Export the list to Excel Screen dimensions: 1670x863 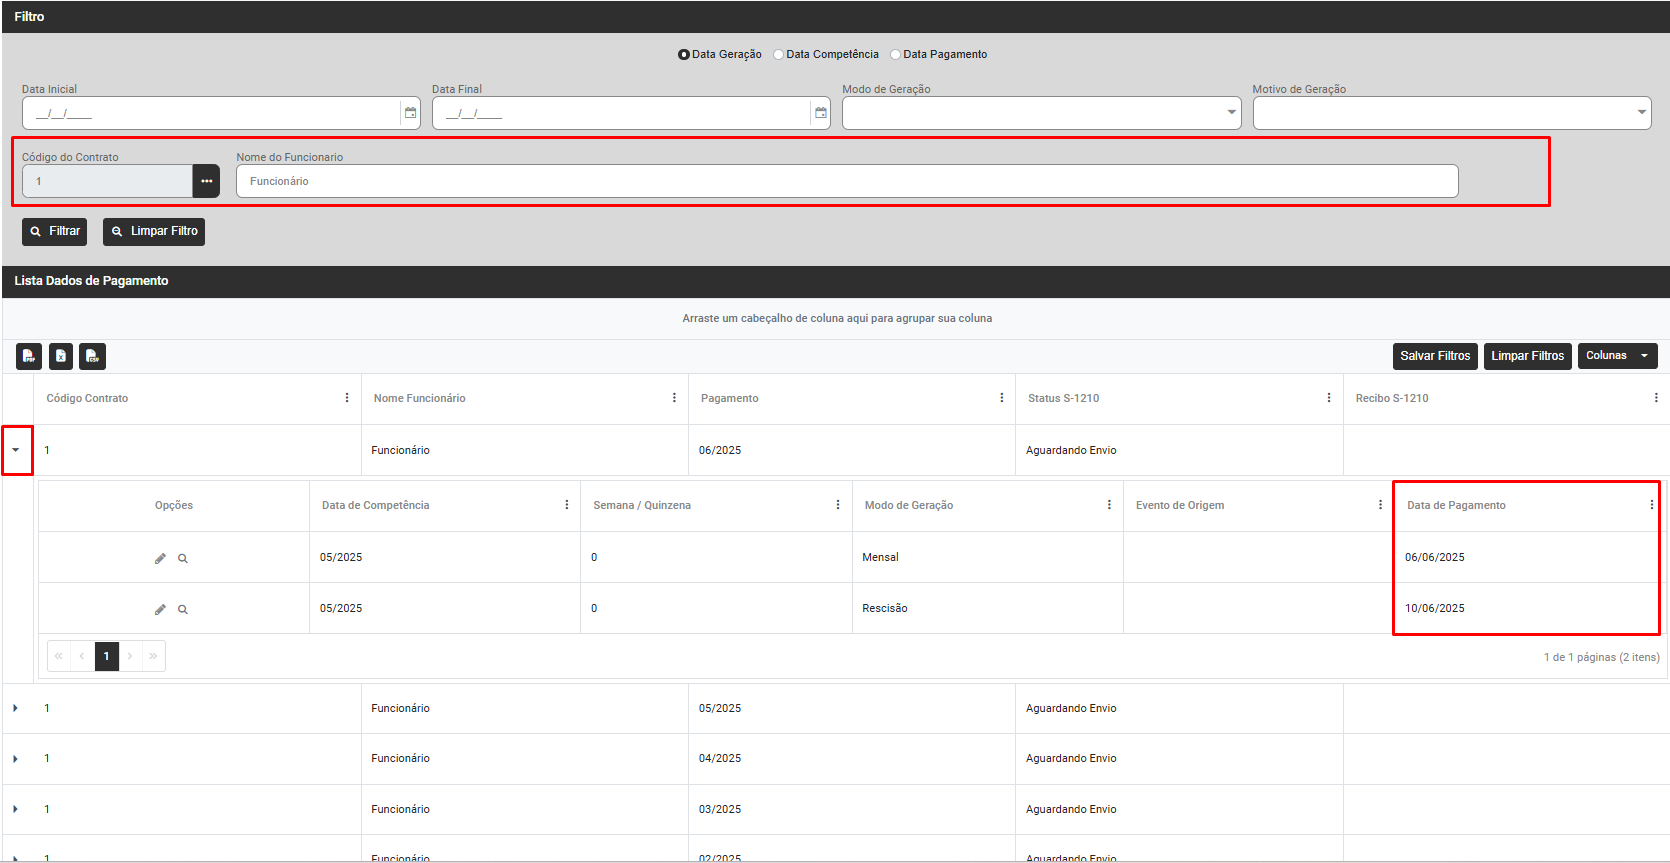tap(61, 356)
